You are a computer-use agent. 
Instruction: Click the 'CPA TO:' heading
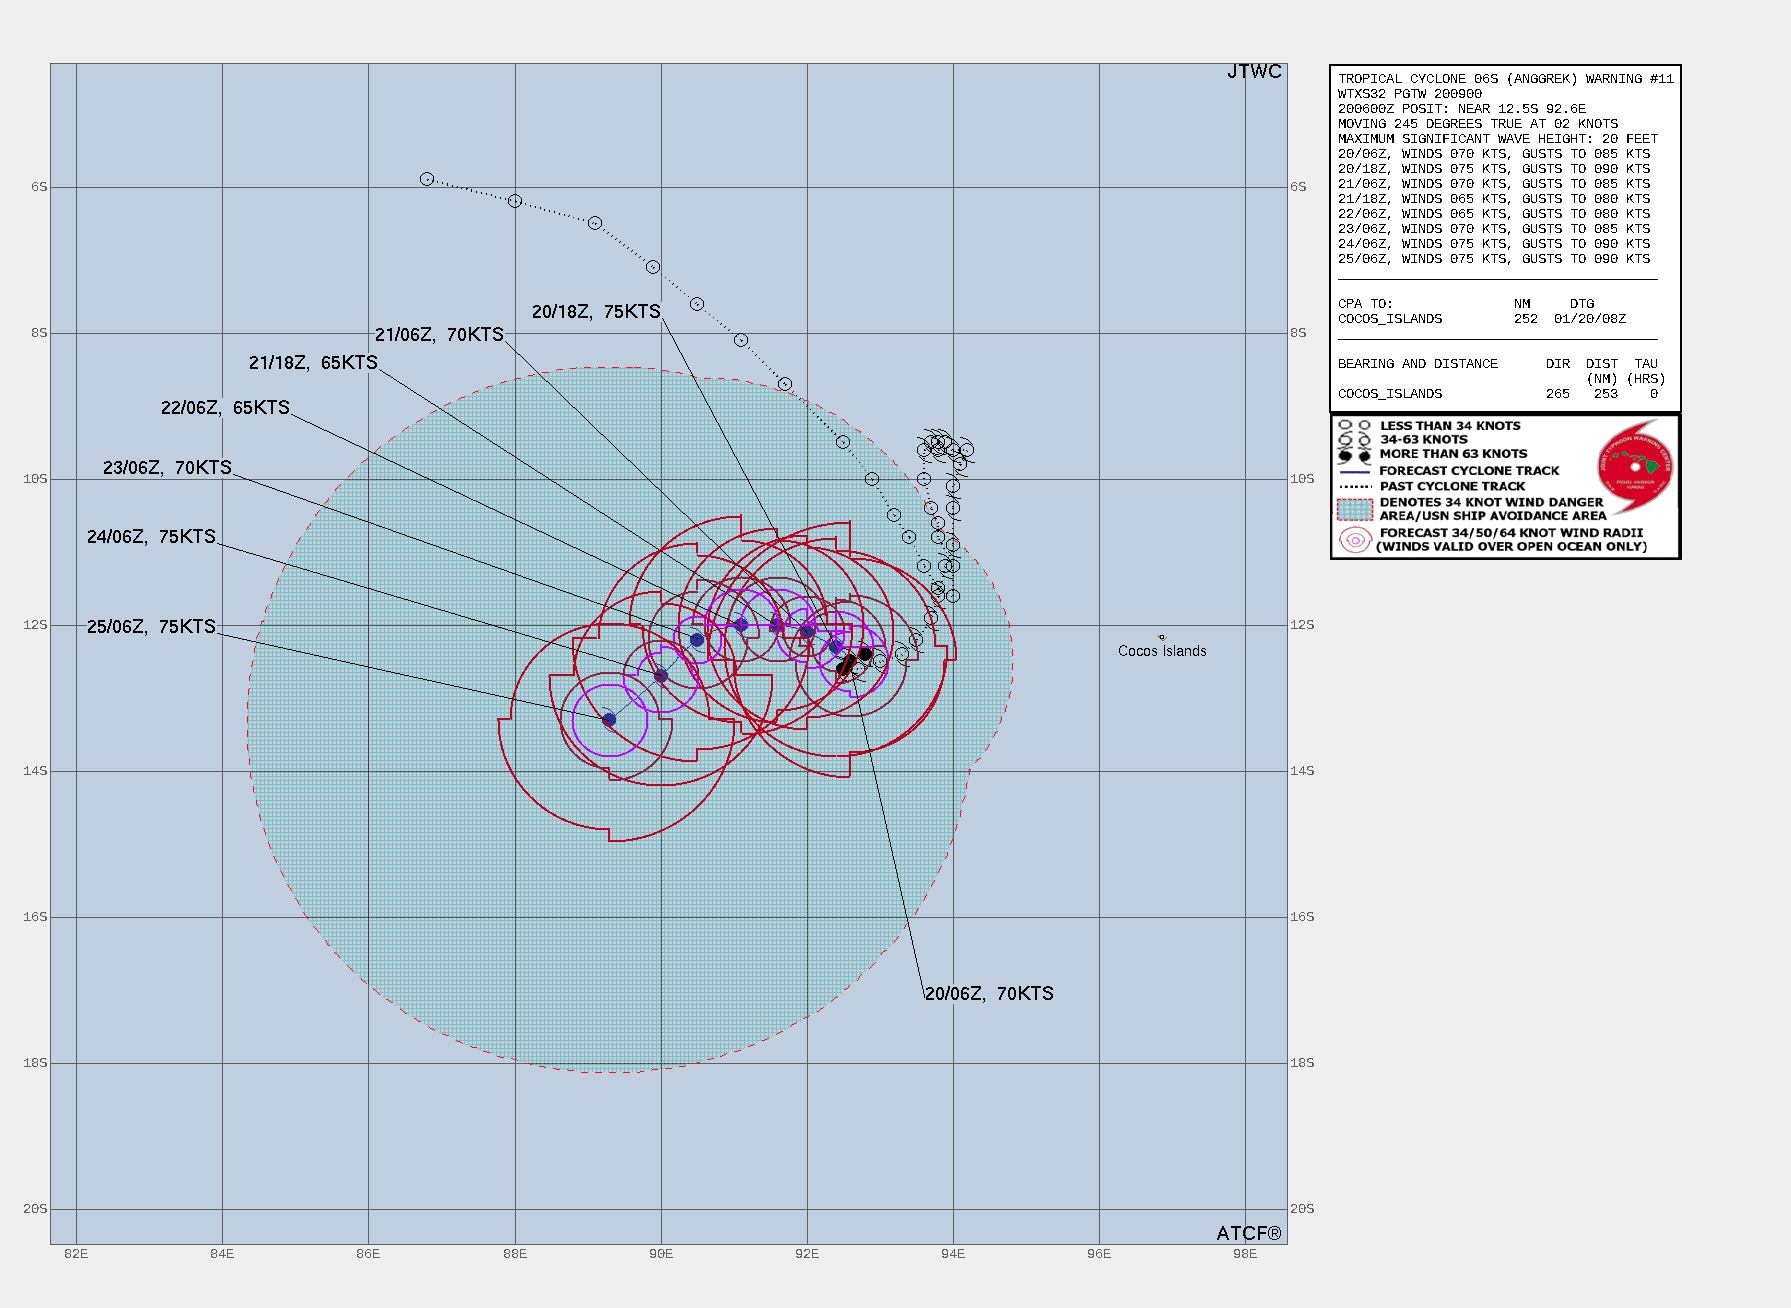pos(1365,304)
